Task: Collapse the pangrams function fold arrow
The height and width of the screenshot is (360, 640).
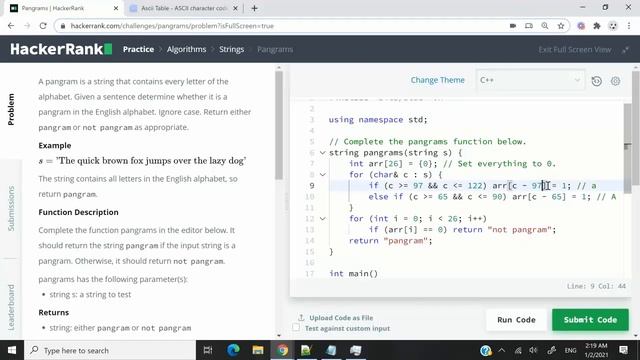Action: tap(322, 153)
